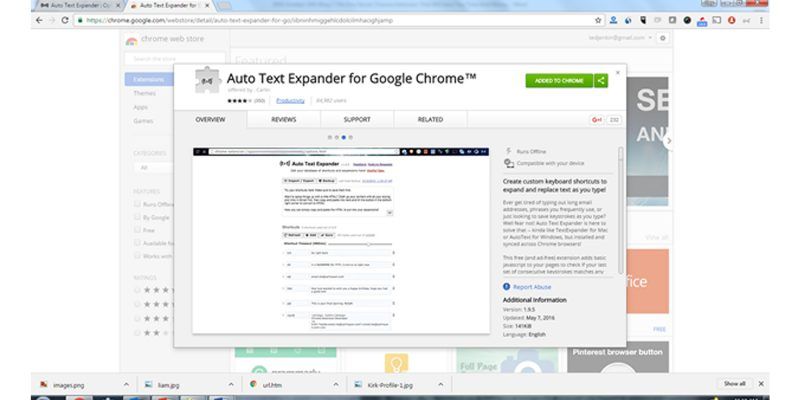
Task: Open the orange circular extension icon
Action: click(732, 20)
